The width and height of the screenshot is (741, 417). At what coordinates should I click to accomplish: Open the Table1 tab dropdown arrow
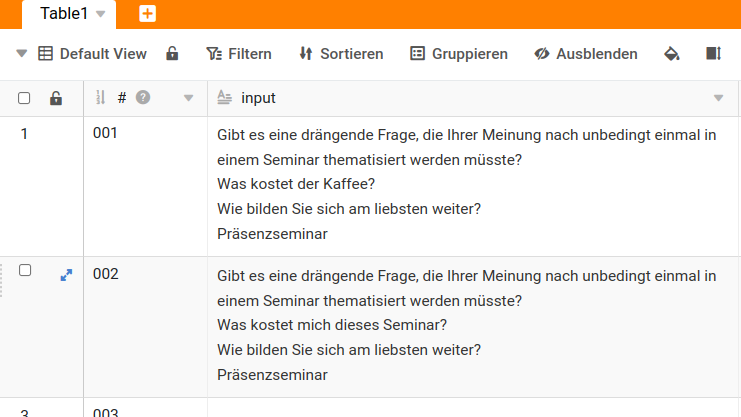(100, 14)
